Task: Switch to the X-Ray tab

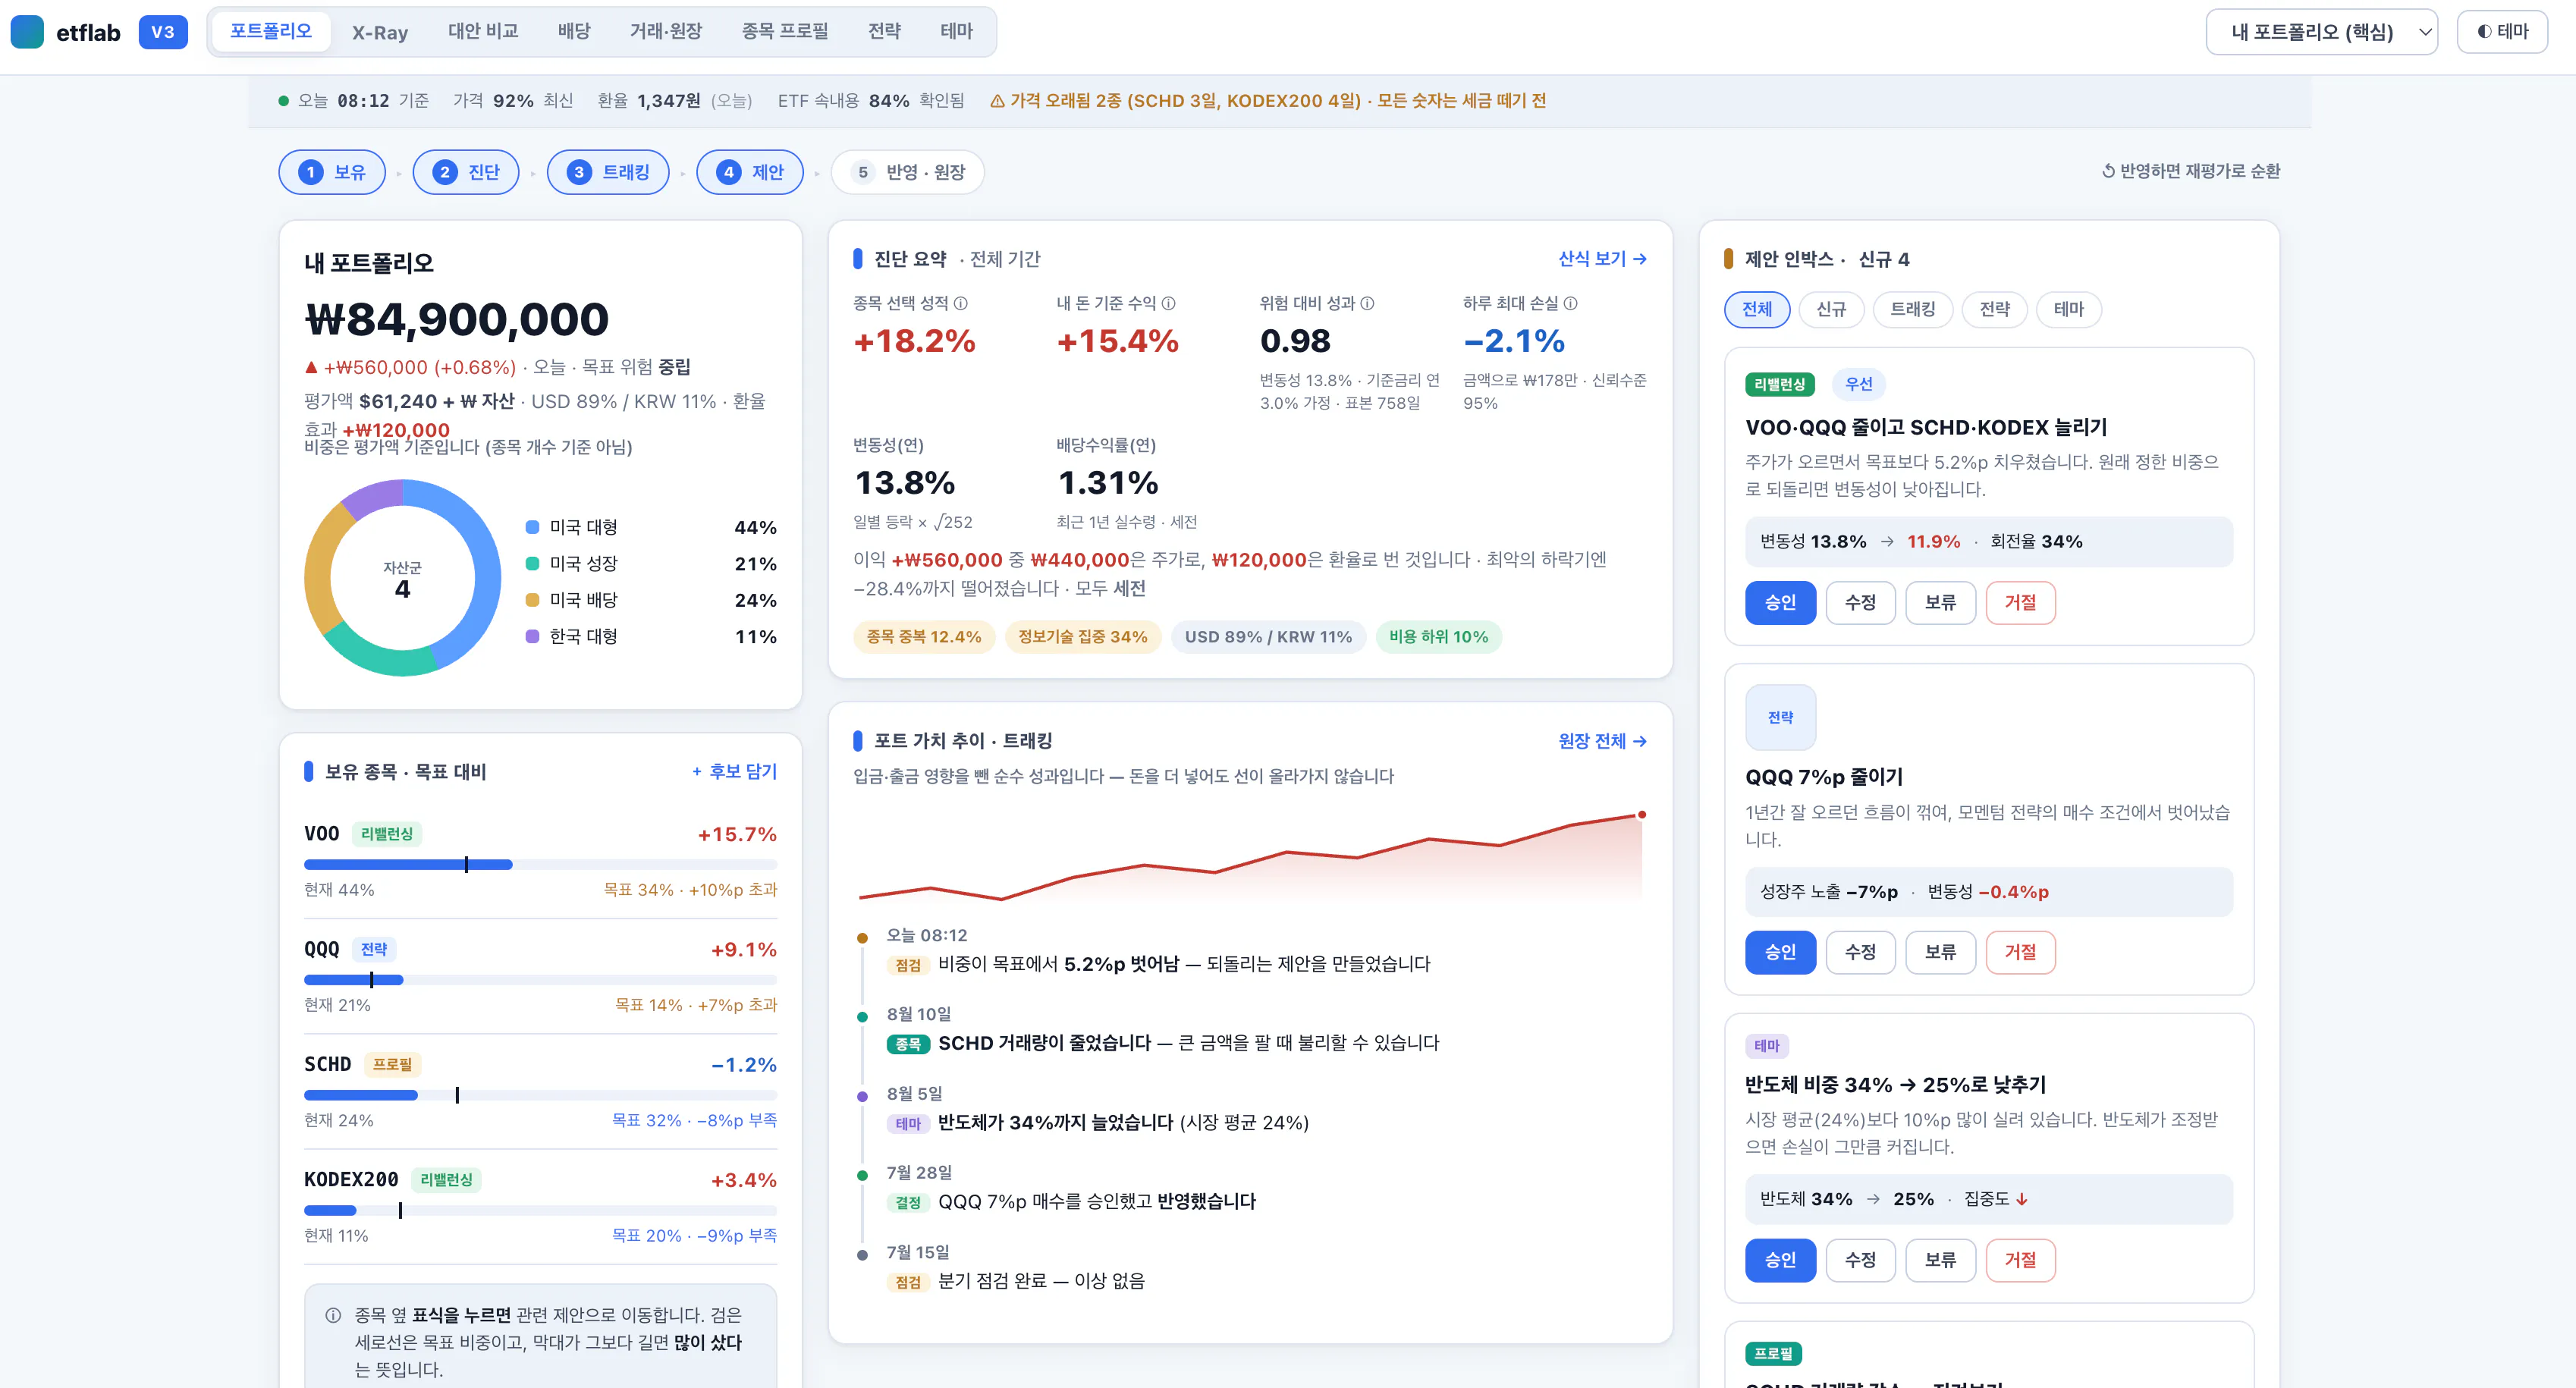Action: pyautogui.click(x=380, y=32)
